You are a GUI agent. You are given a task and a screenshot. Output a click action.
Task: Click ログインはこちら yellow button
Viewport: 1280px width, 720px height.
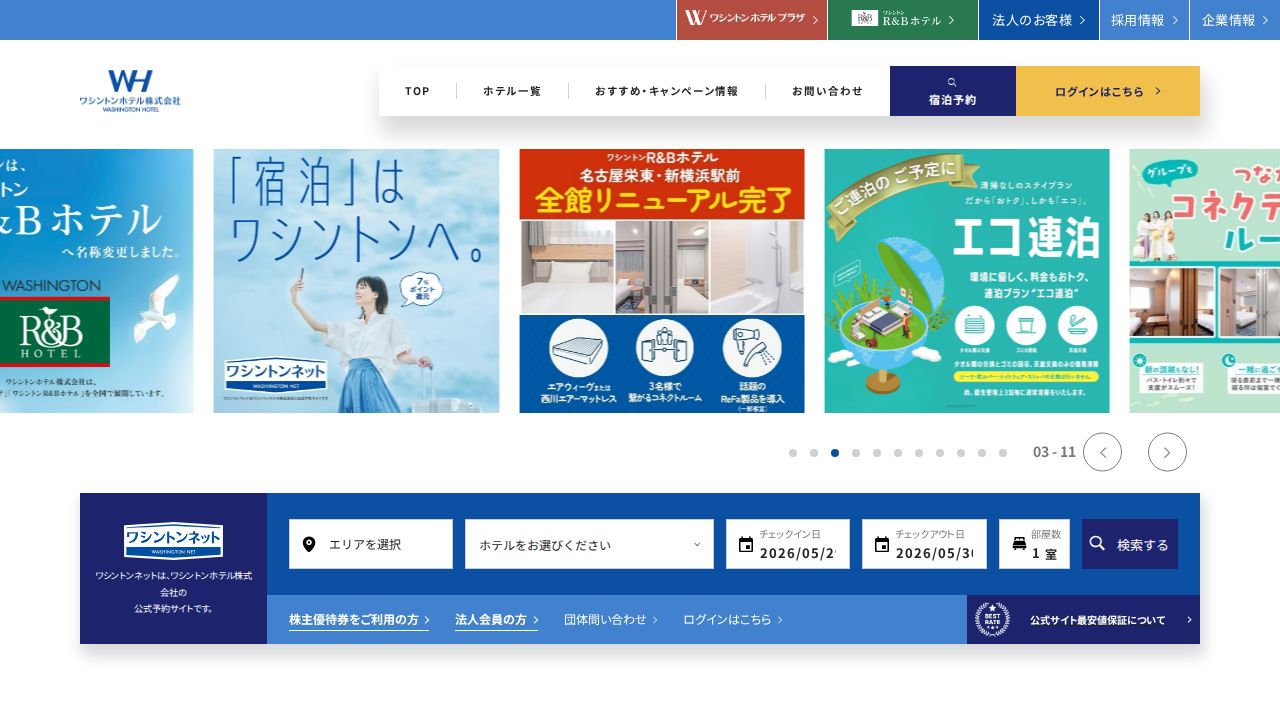tap(1108, 91)
